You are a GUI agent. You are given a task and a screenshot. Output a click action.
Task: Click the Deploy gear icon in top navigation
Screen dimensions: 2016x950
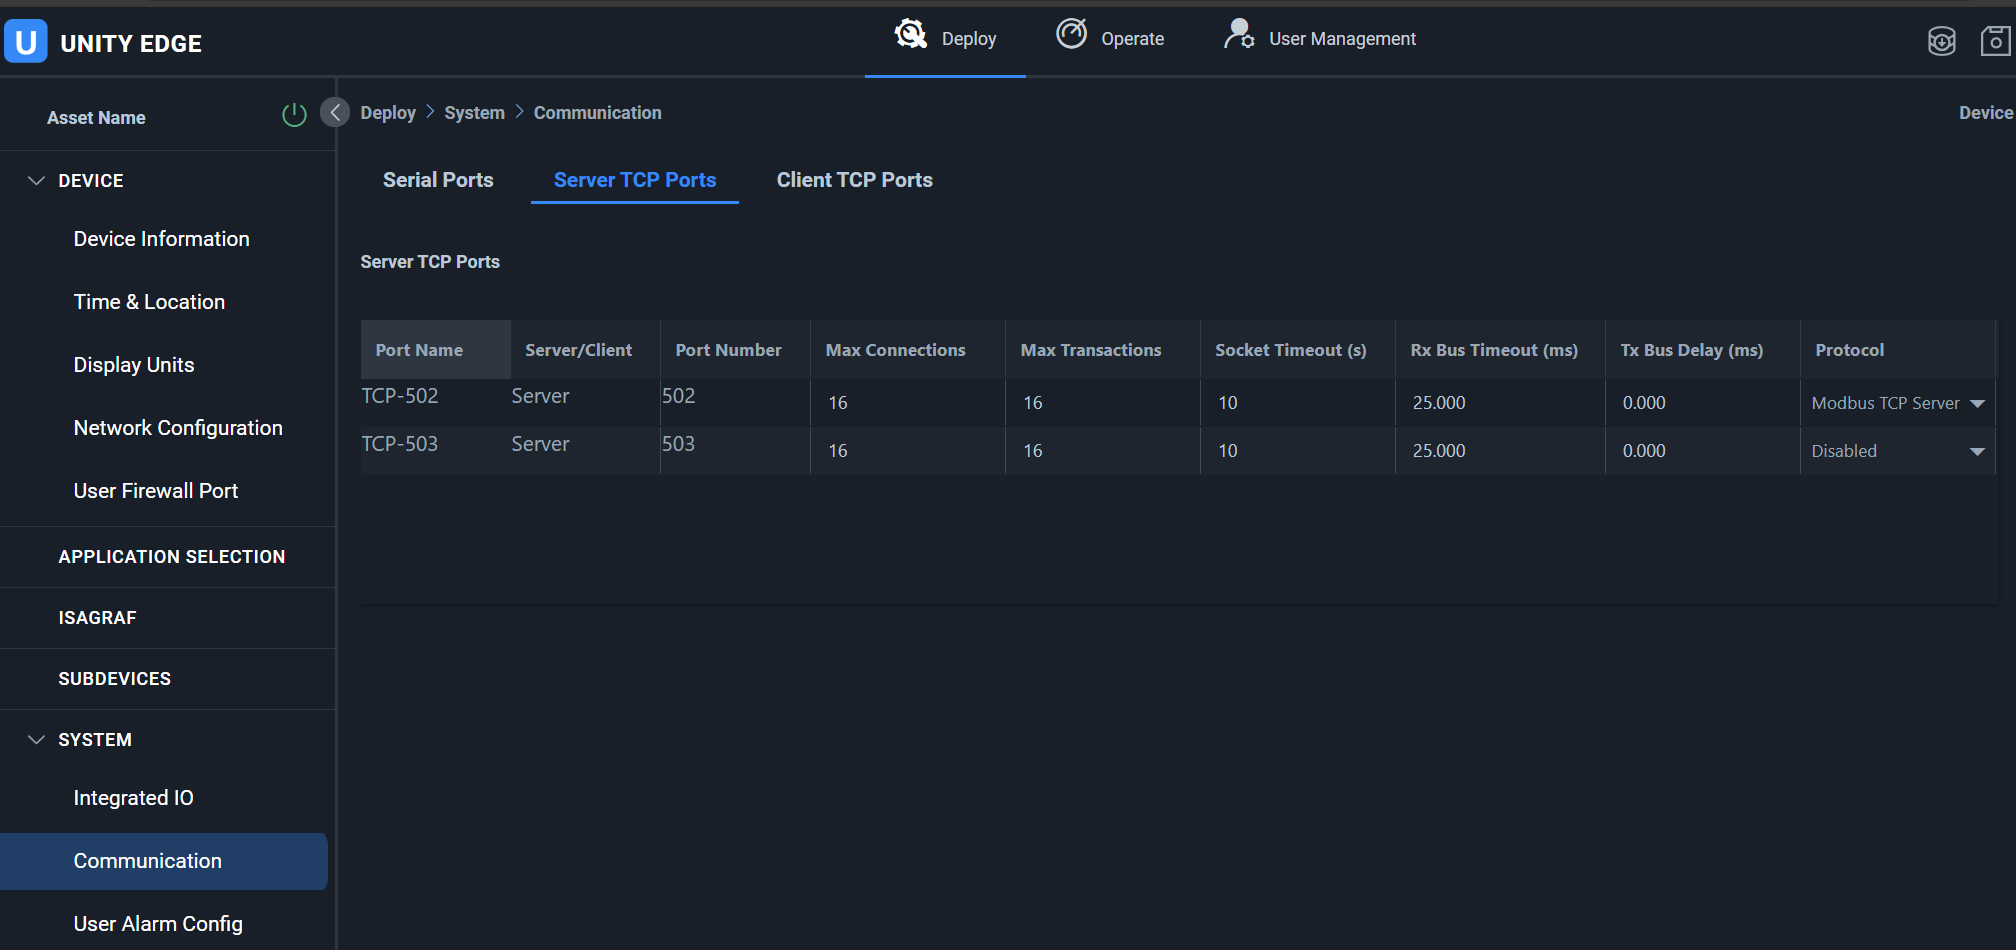pos(910,35)
